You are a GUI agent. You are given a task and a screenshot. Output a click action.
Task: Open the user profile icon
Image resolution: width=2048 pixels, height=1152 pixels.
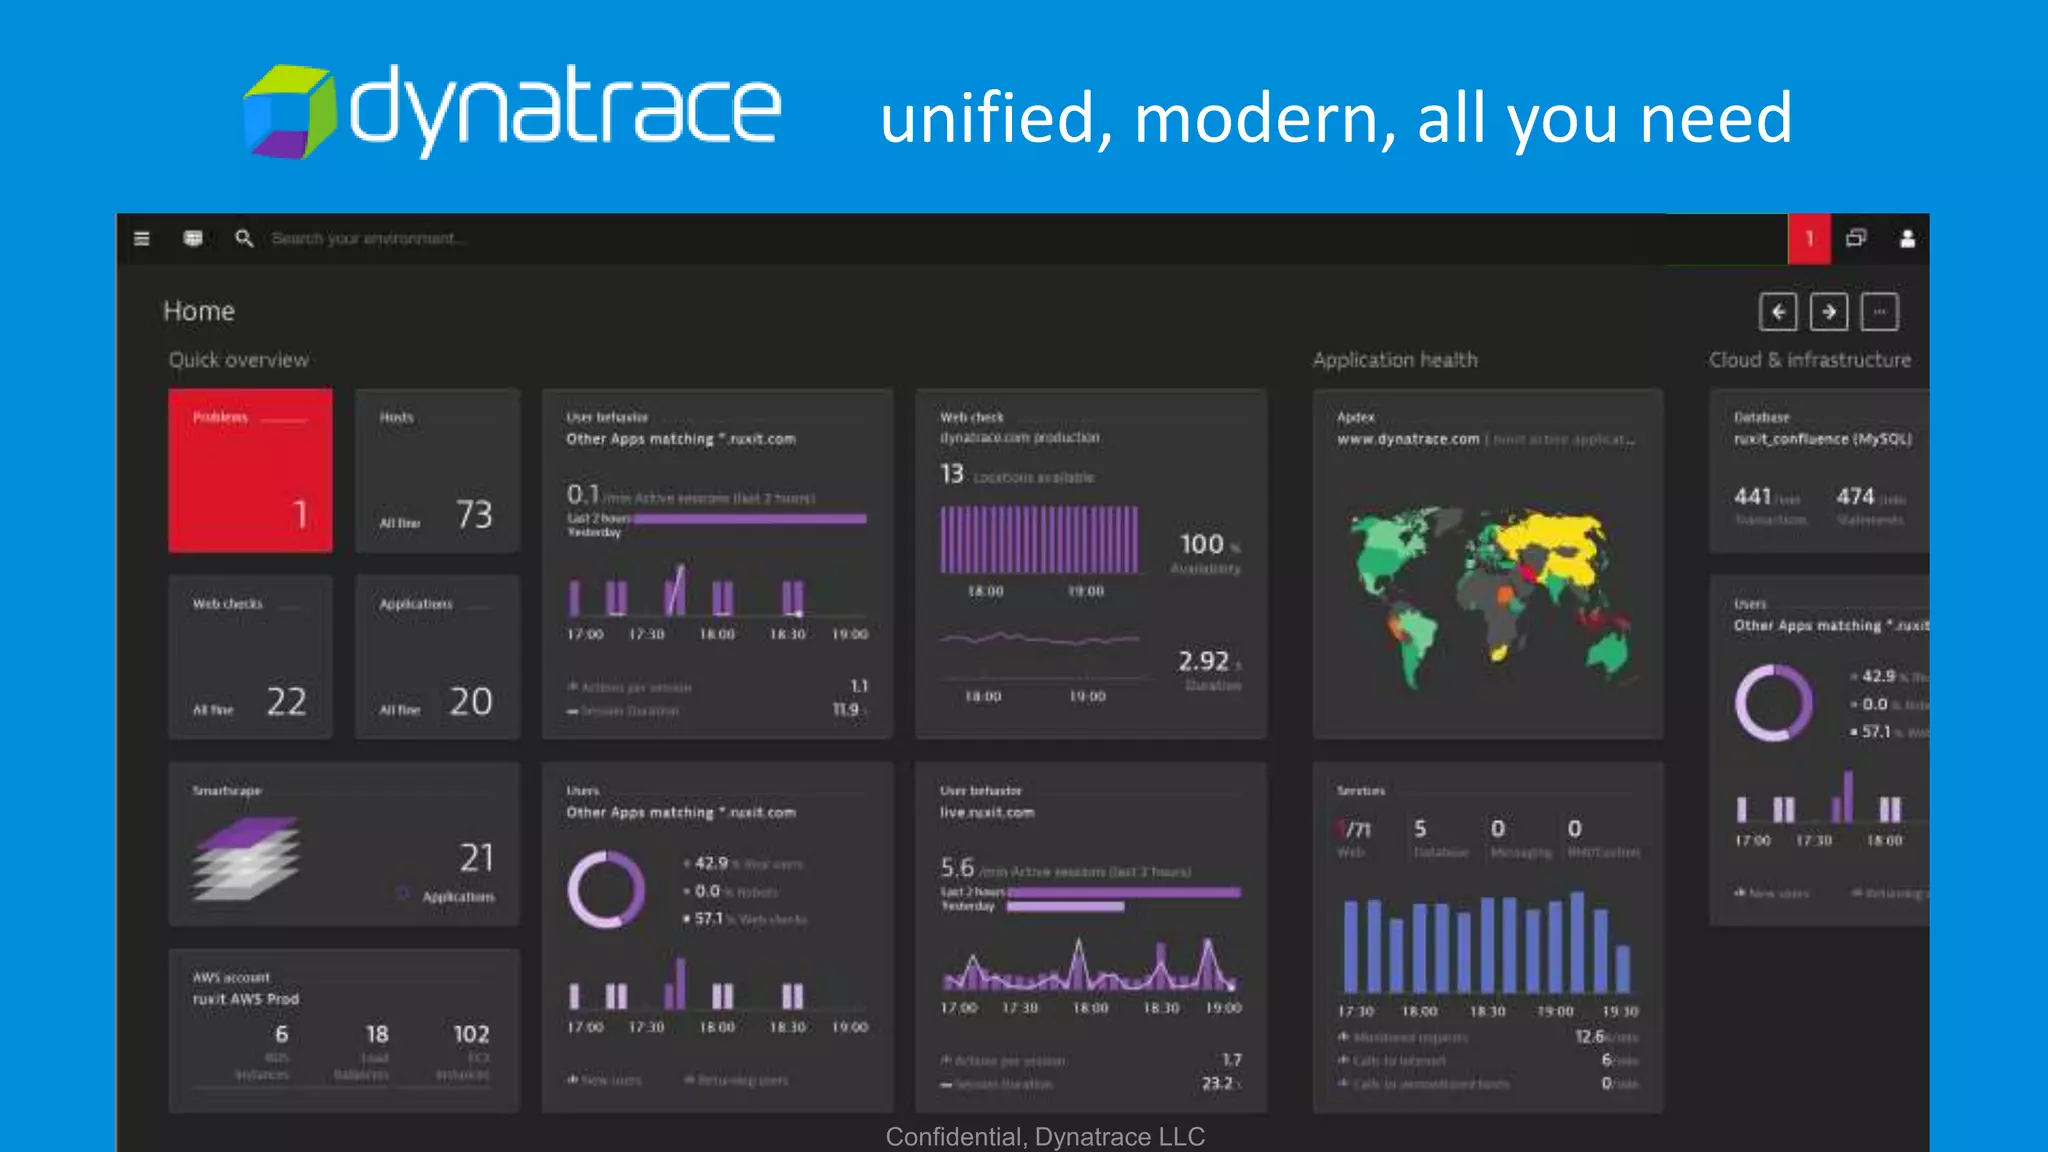pos(1907,238)
